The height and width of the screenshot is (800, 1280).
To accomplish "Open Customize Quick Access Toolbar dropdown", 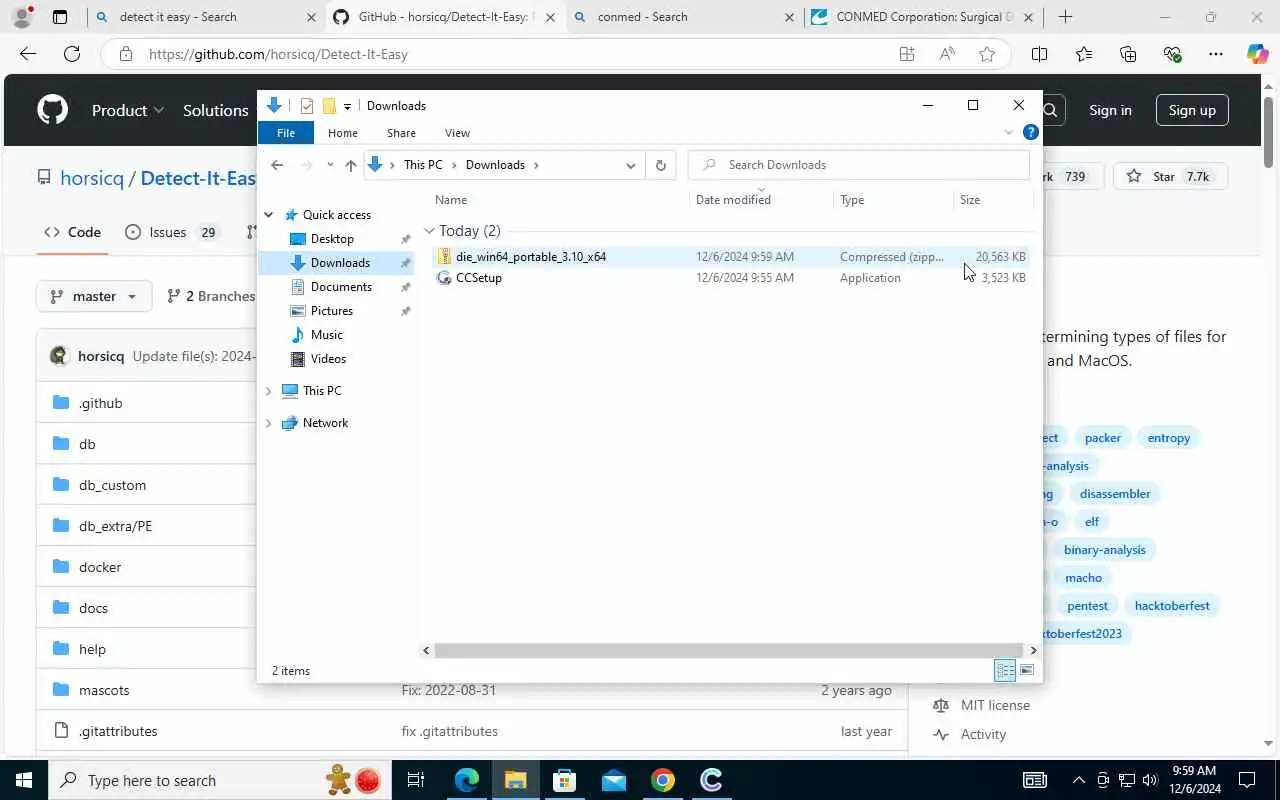I will (347, 106).
